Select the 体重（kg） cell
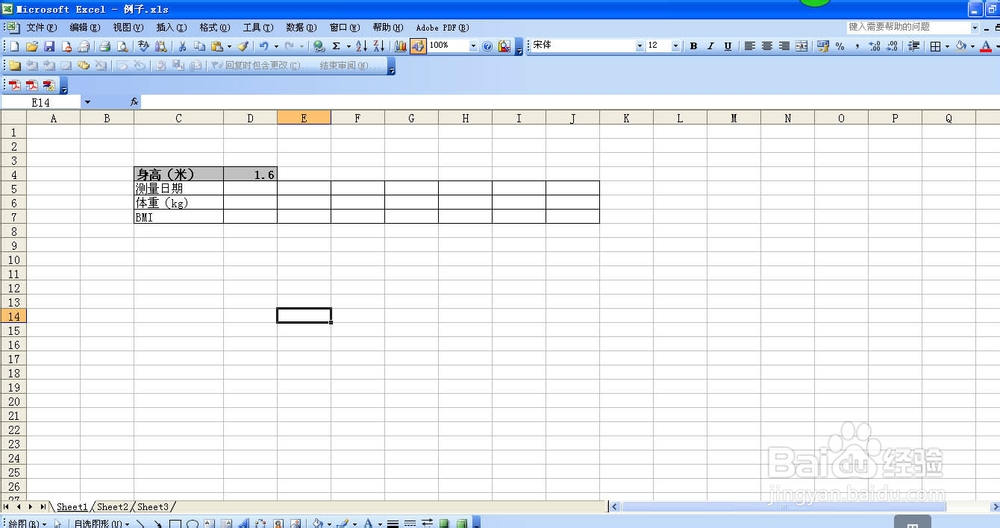Viewport: 1000px width, 528px height. [x=179, y=203]
